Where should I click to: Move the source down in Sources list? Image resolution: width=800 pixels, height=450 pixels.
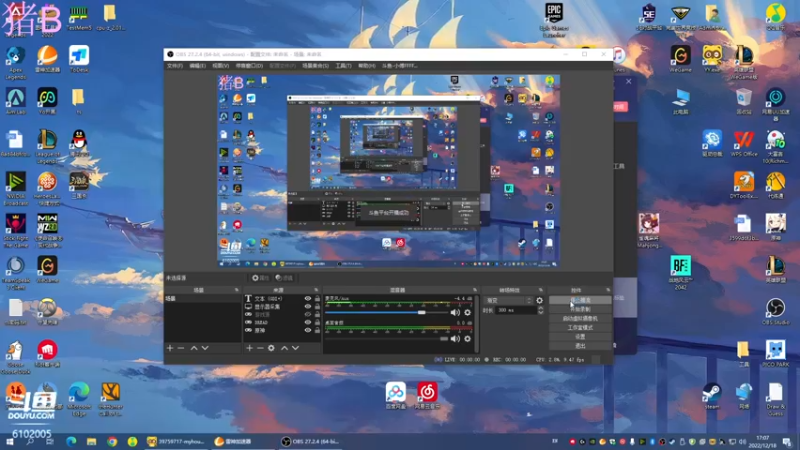click(295, 348)
